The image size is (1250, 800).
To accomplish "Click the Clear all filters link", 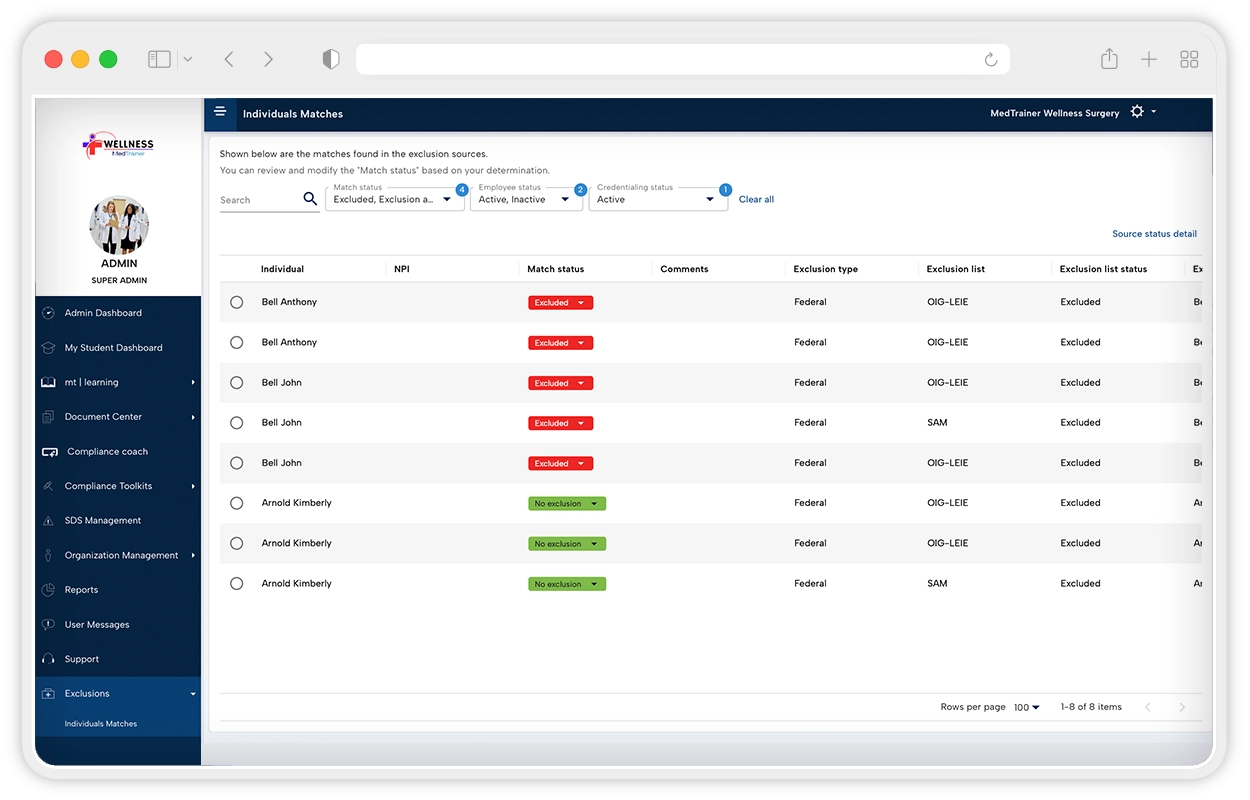I will [x=756, y=199].
